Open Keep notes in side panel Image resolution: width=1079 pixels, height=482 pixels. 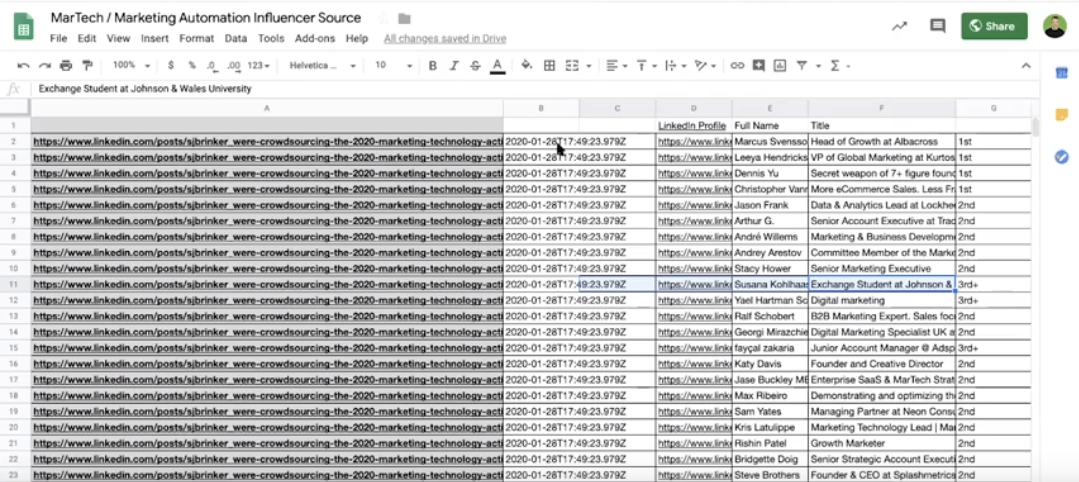point(1061,114)
